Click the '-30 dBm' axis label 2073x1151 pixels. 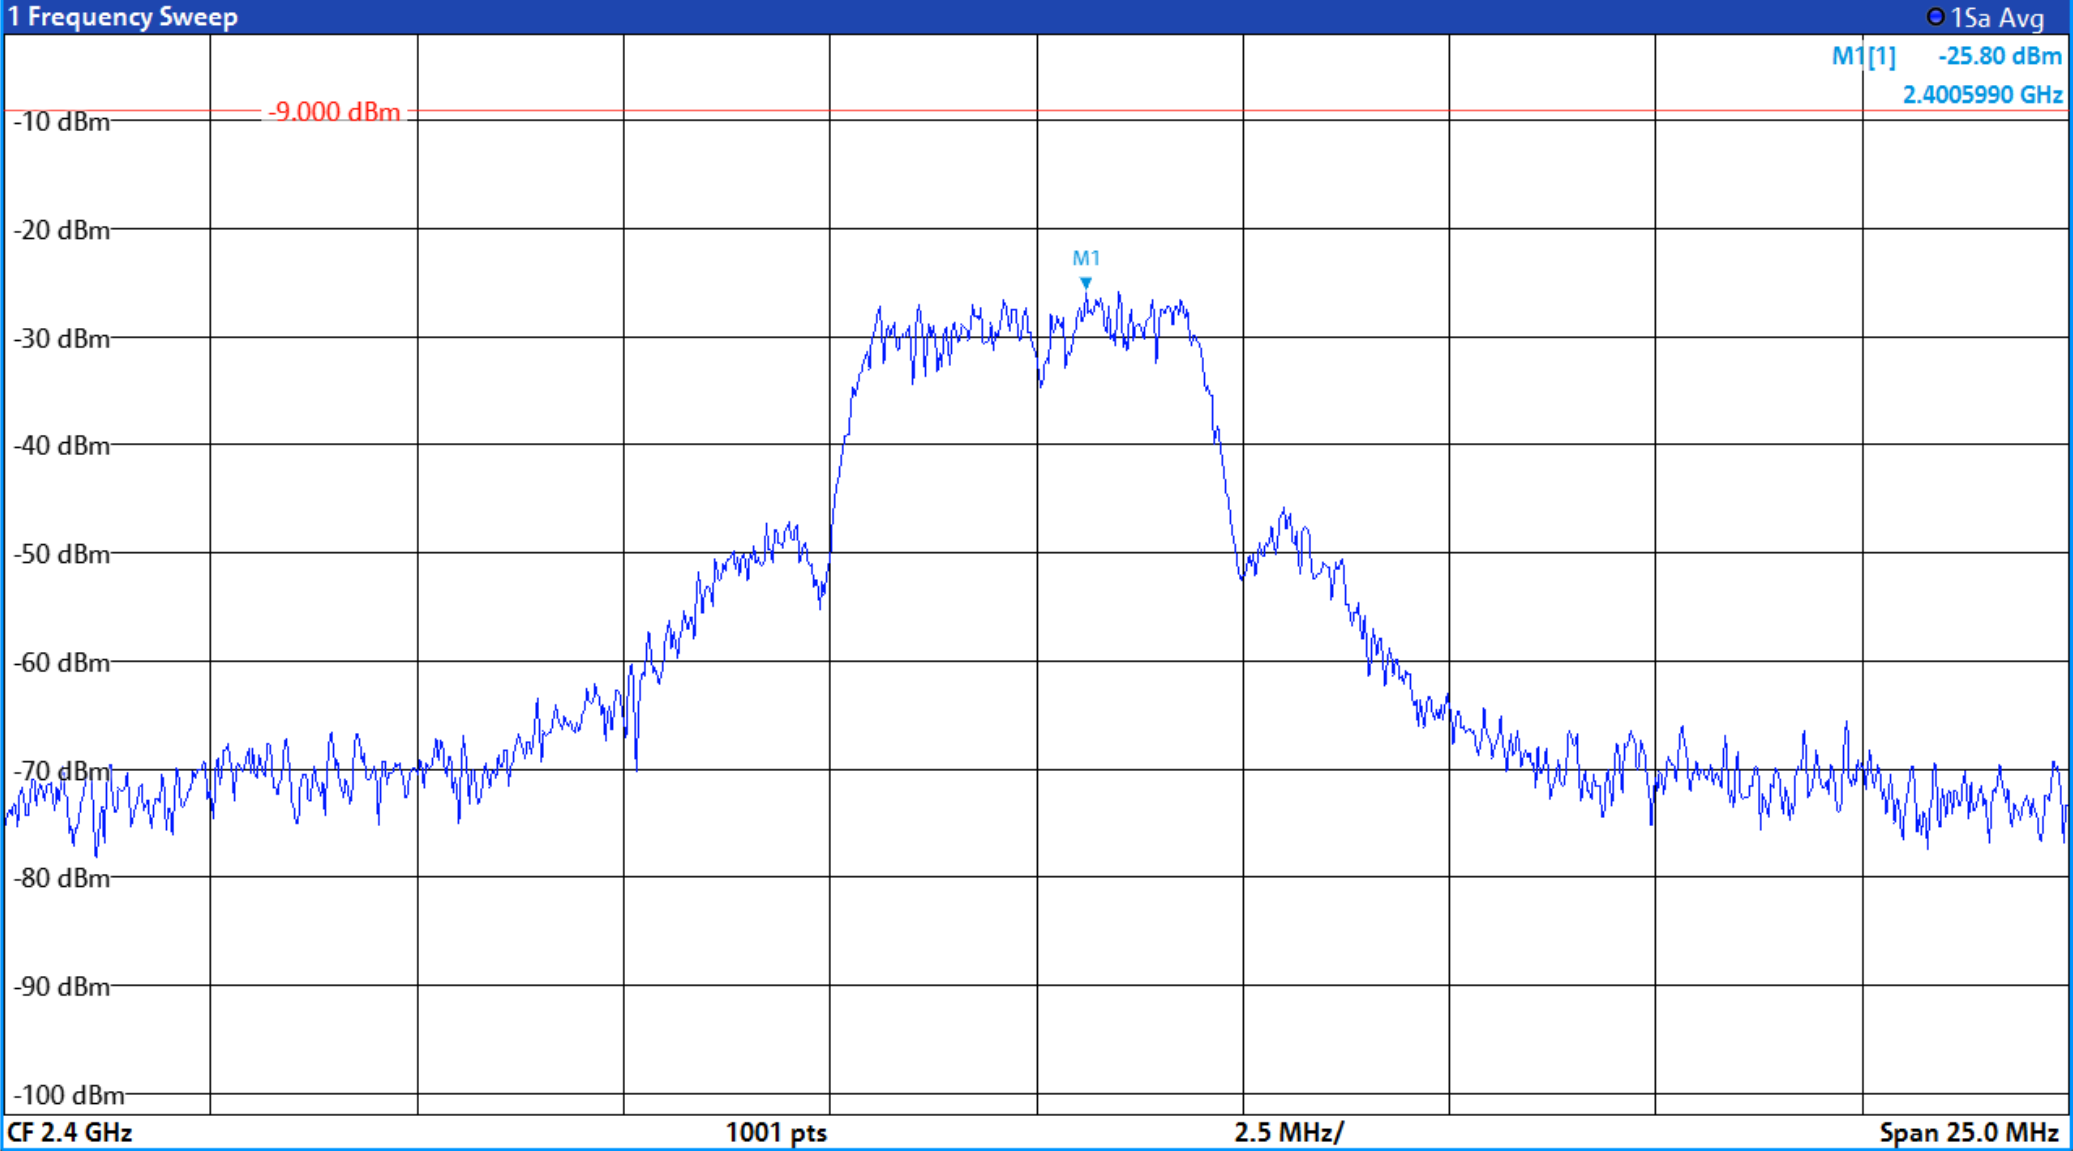[61, 339]
